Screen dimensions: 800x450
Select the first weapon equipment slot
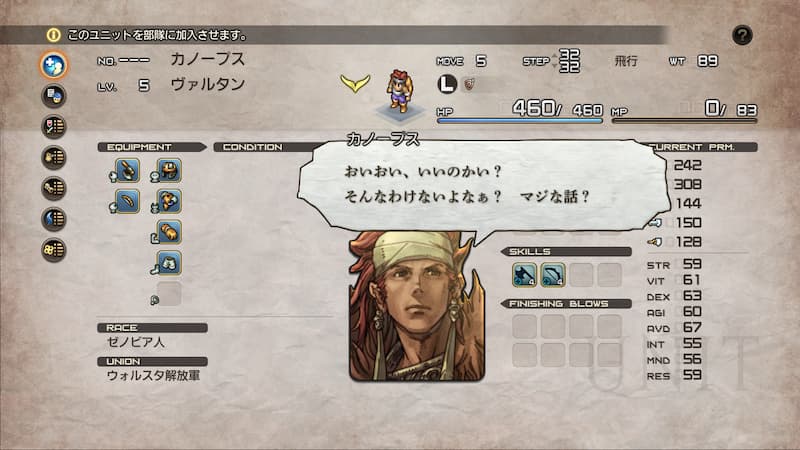128,171
